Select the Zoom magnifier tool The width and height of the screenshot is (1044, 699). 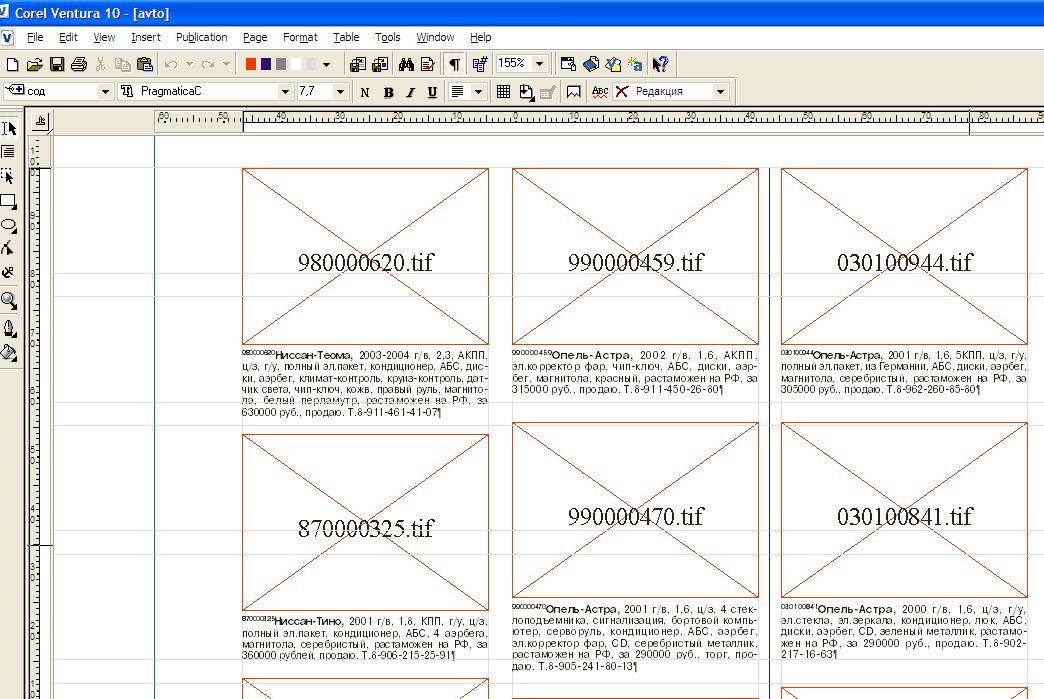tap(9, 301)
